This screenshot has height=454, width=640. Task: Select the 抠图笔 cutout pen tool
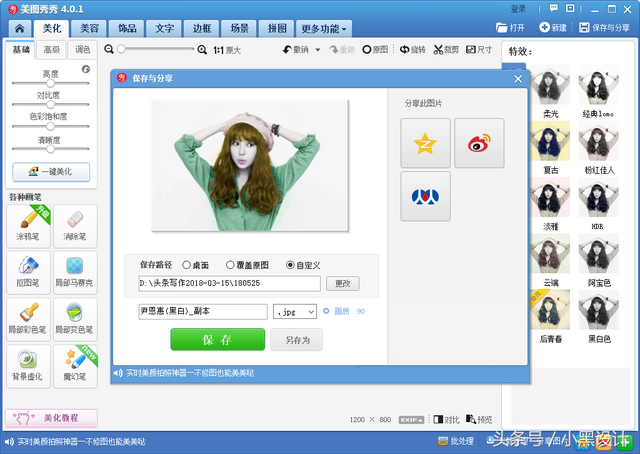(x=28, y=272)
